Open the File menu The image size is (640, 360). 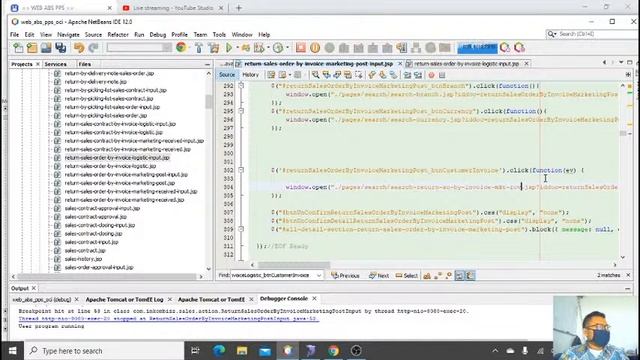tap(15, 35)
